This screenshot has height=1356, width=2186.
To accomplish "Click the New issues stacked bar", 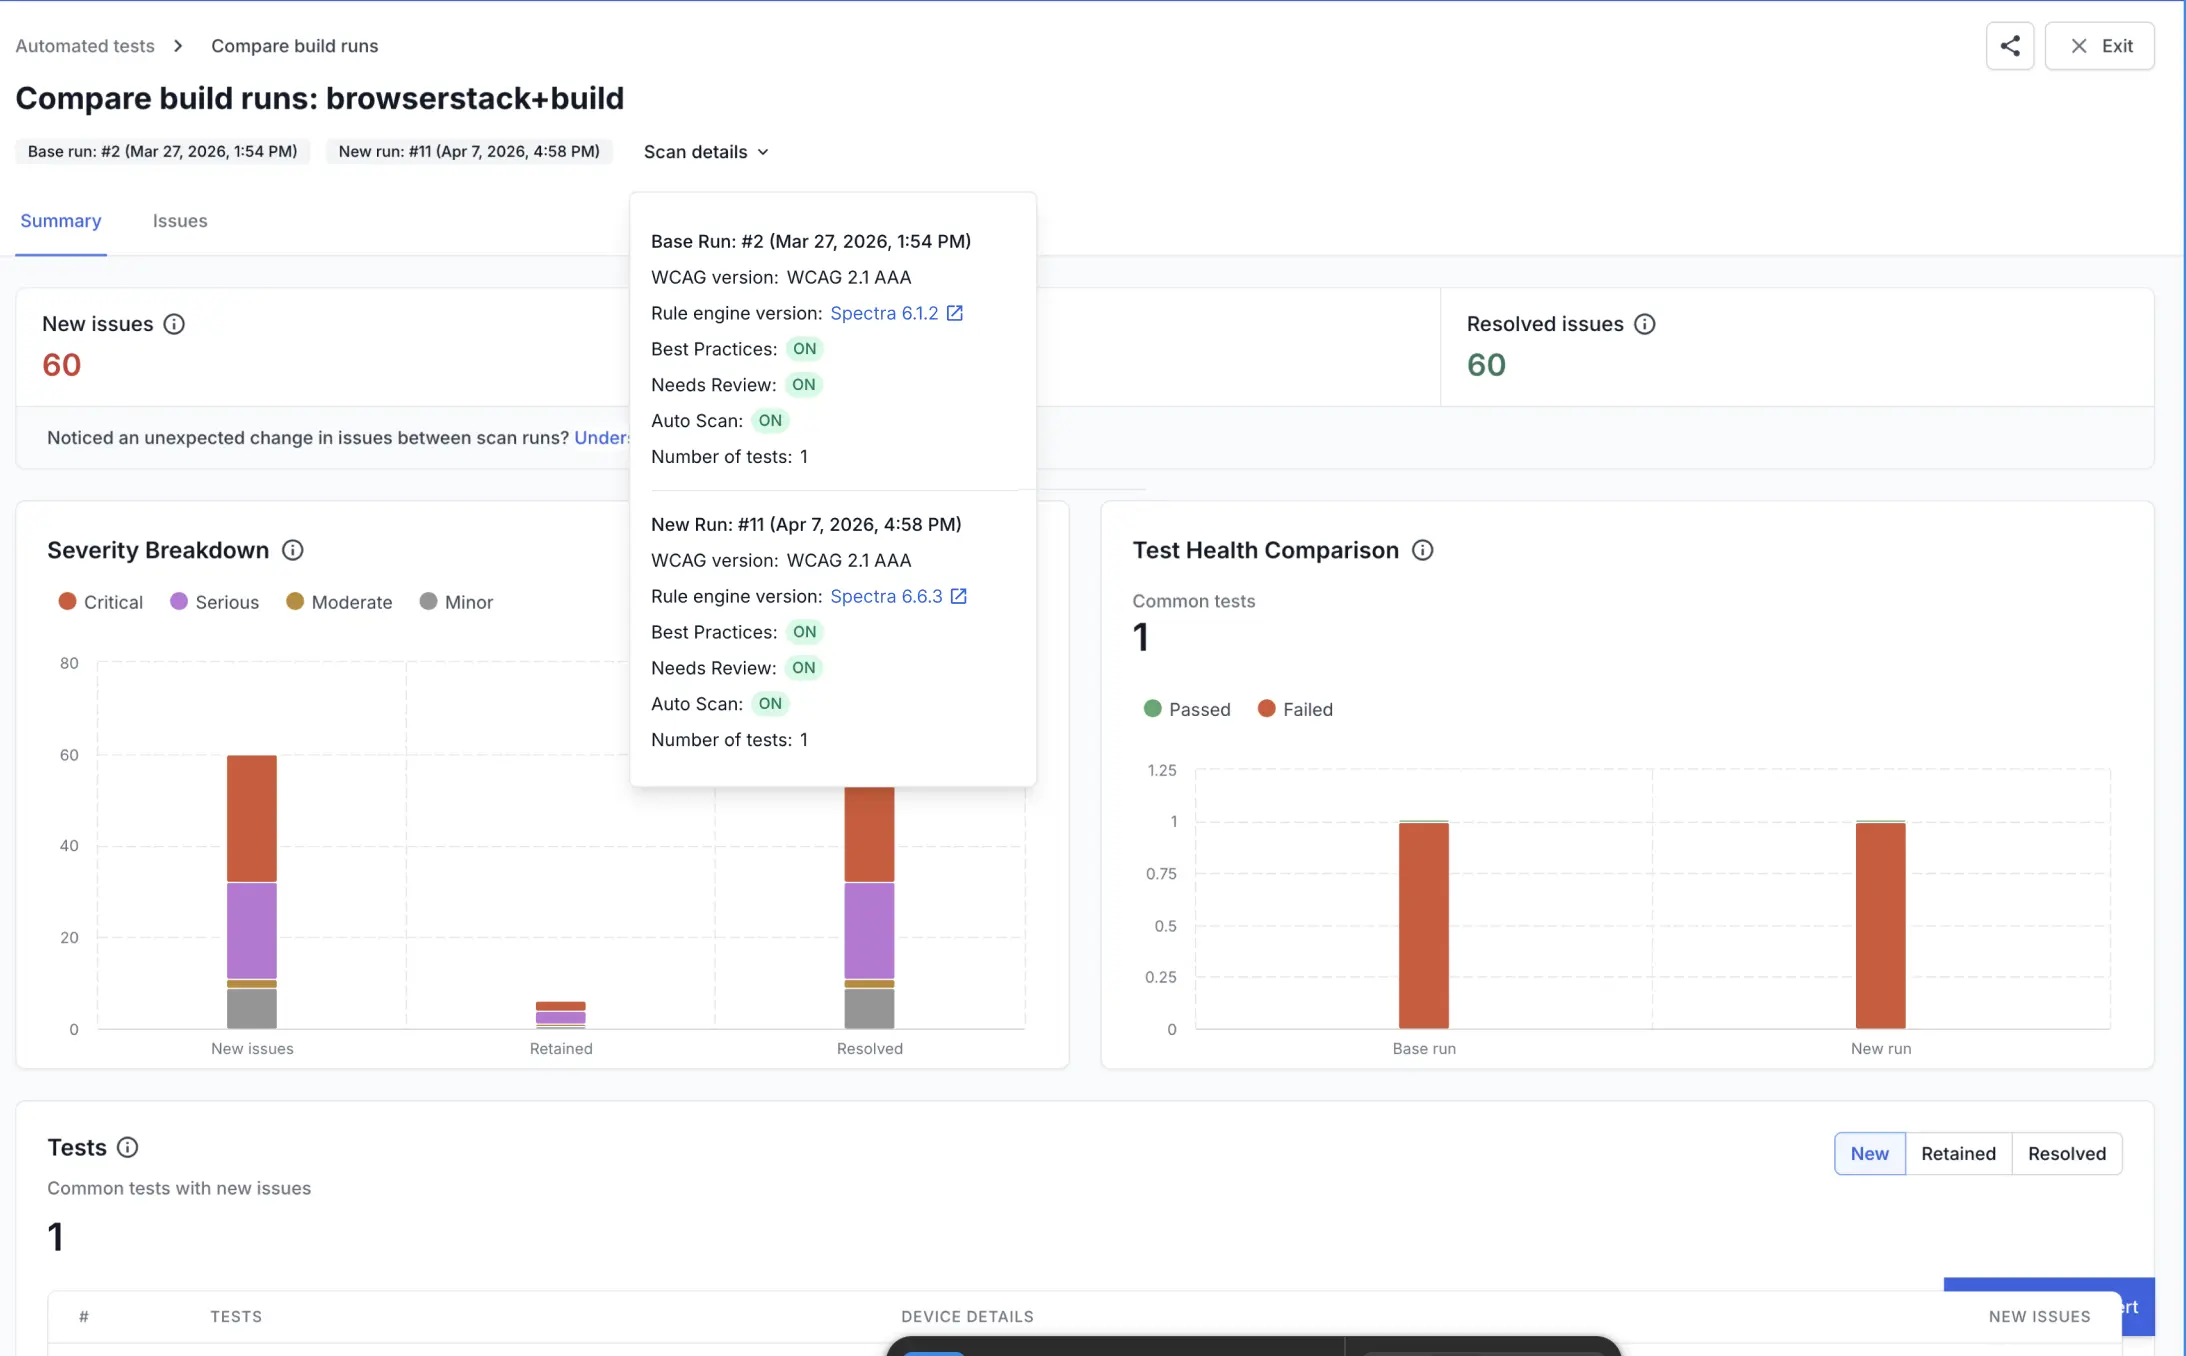I will coord(252,891).
